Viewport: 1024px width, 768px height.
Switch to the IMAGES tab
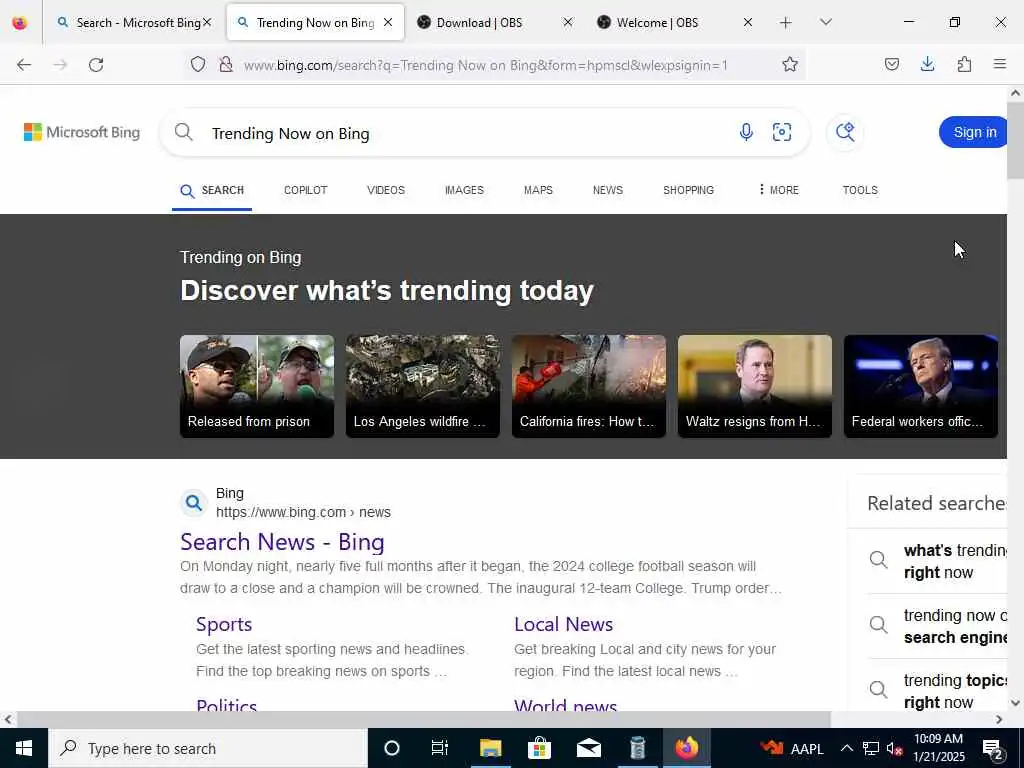tap(464, 191)
